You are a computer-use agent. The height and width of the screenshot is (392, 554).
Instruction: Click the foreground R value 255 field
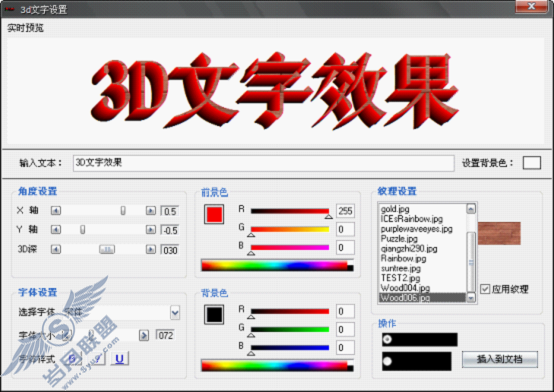(x=345, y=211)
